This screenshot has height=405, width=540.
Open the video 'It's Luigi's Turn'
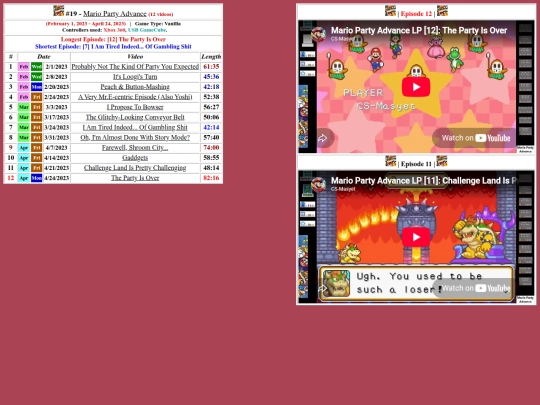[135, 76]
